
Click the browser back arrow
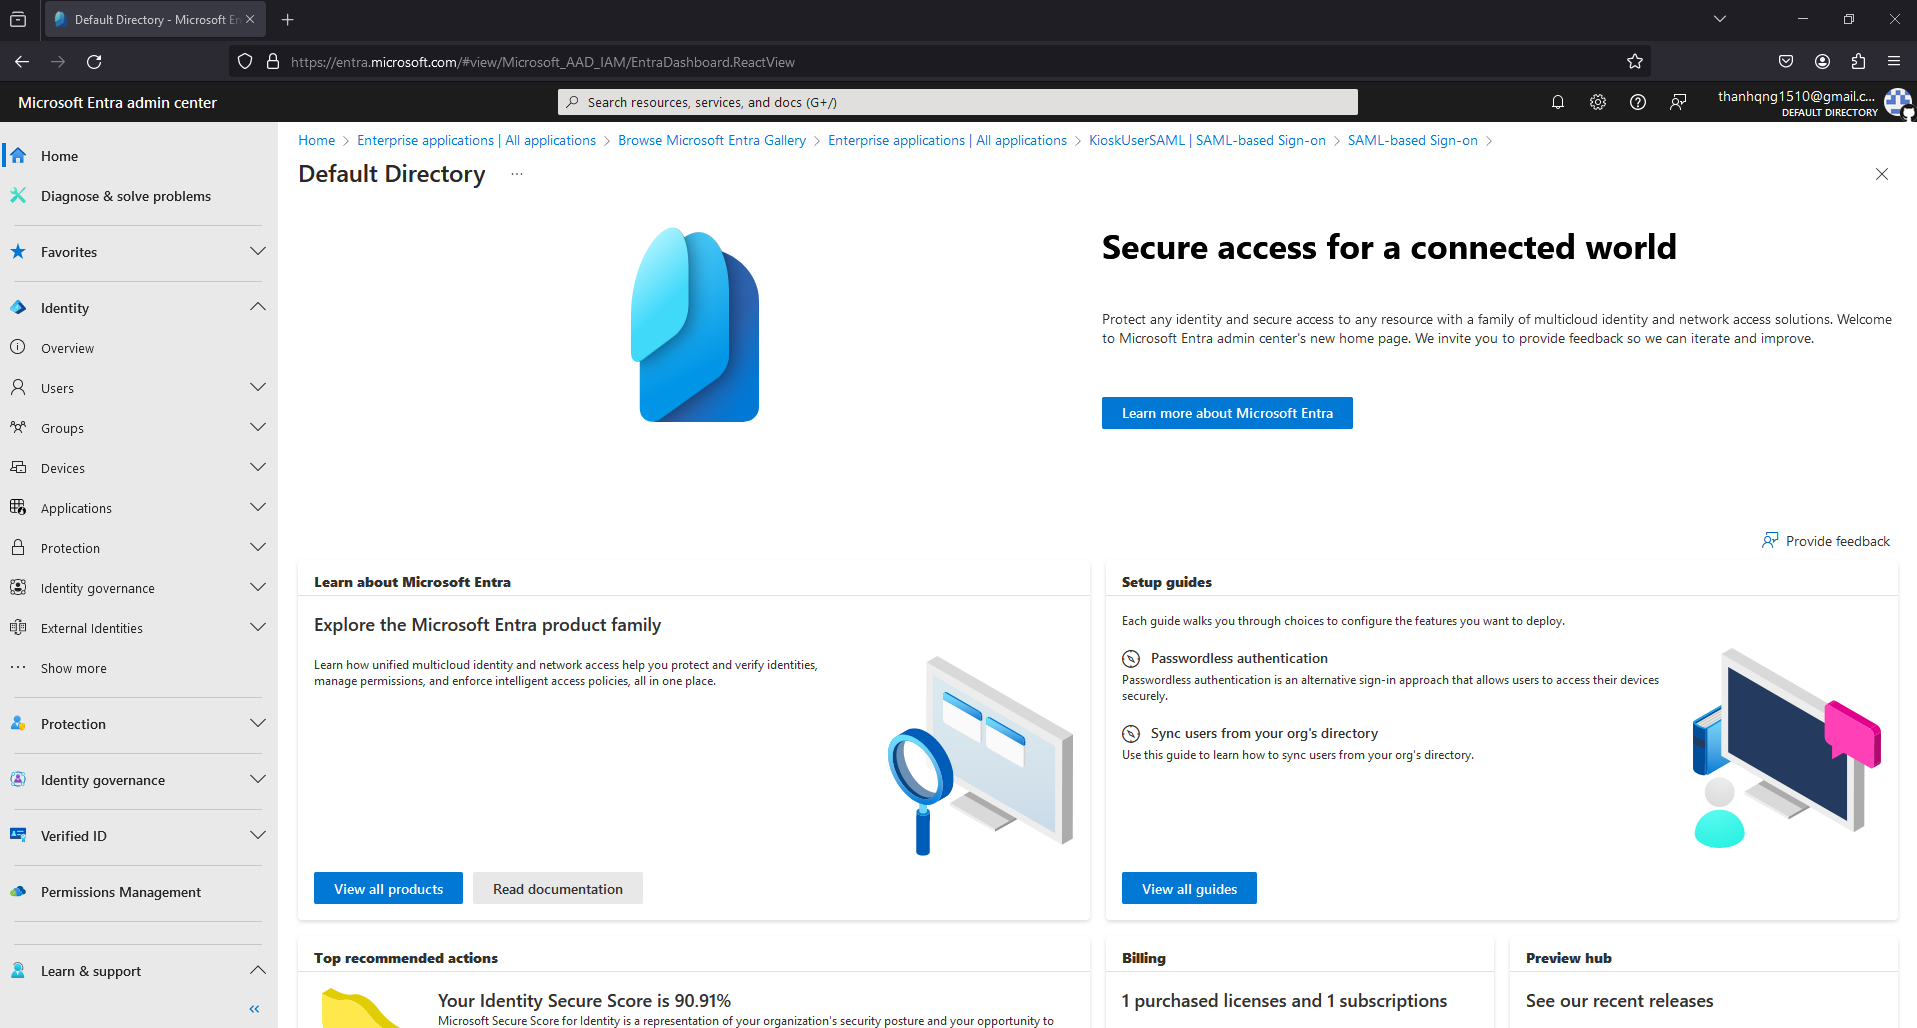[x=22, y=62]
